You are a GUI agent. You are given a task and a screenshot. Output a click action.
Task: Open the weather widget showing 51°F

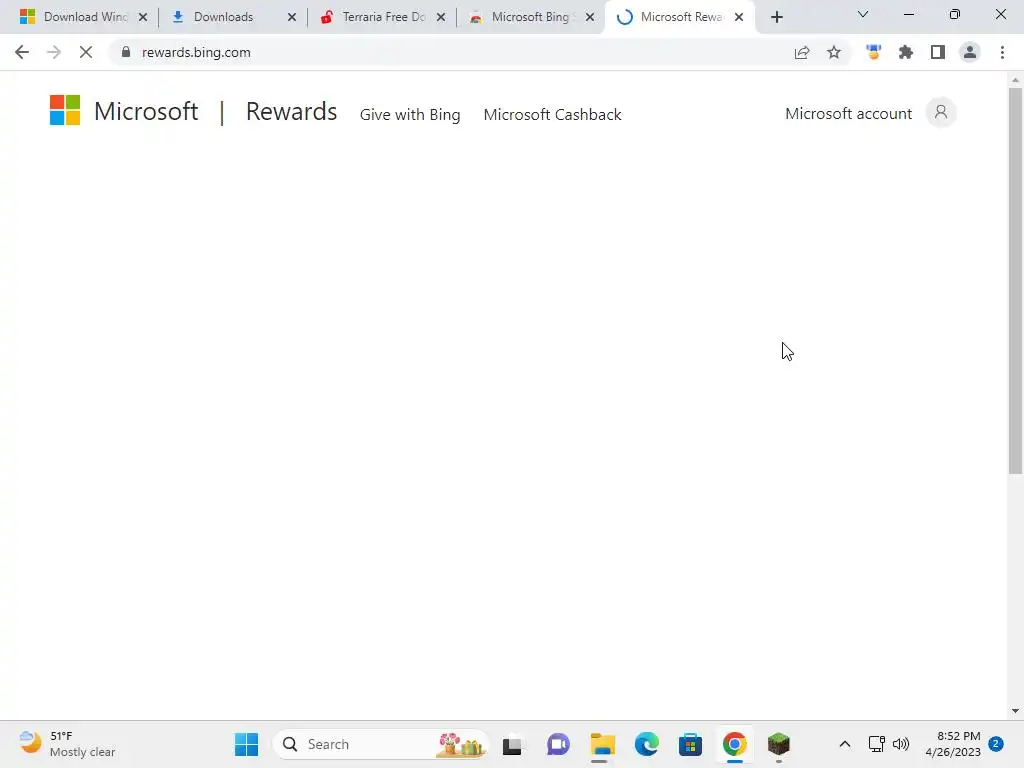[x=67, y=744]
